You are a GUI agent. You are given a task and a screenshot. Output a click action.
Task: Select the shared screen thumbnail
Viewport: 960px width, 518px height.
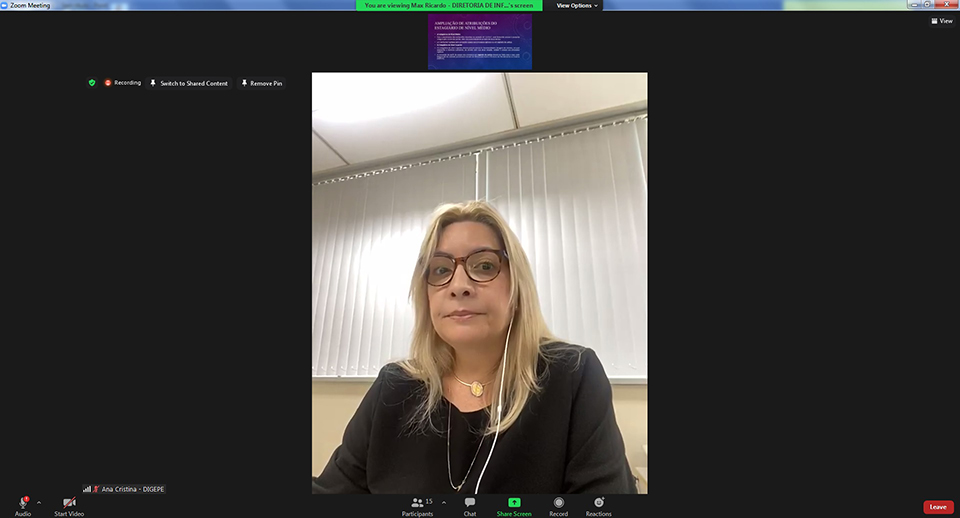[479, 42]
